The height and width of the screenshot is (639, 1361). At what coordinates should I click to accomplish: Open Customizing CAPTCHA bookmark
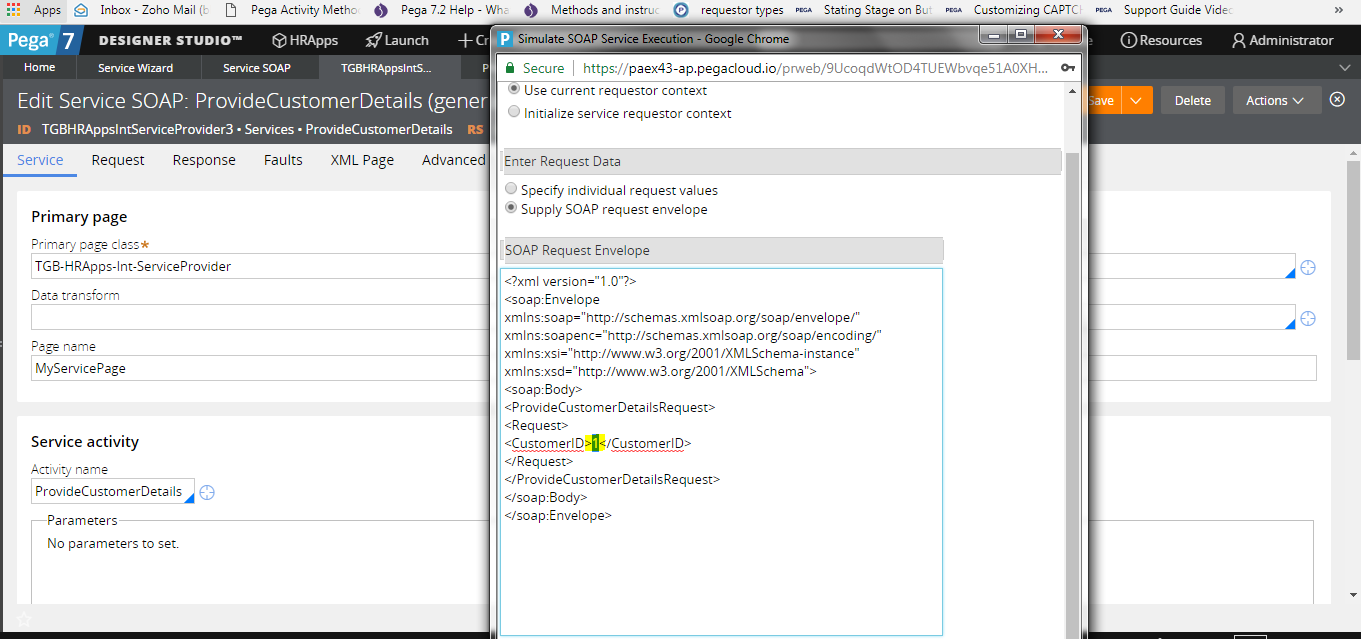(x=1015, y=10)
